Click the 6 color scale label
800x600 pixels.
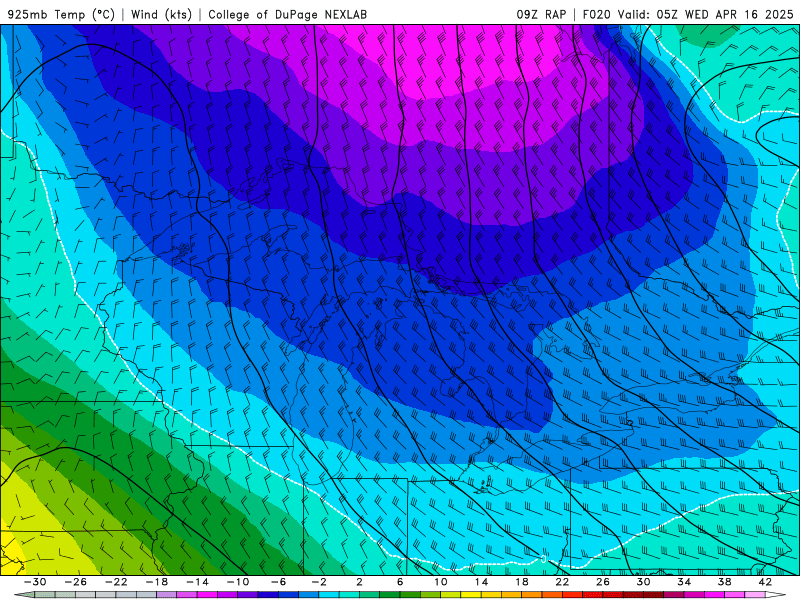pyautogui.click(x=401, y=582)
